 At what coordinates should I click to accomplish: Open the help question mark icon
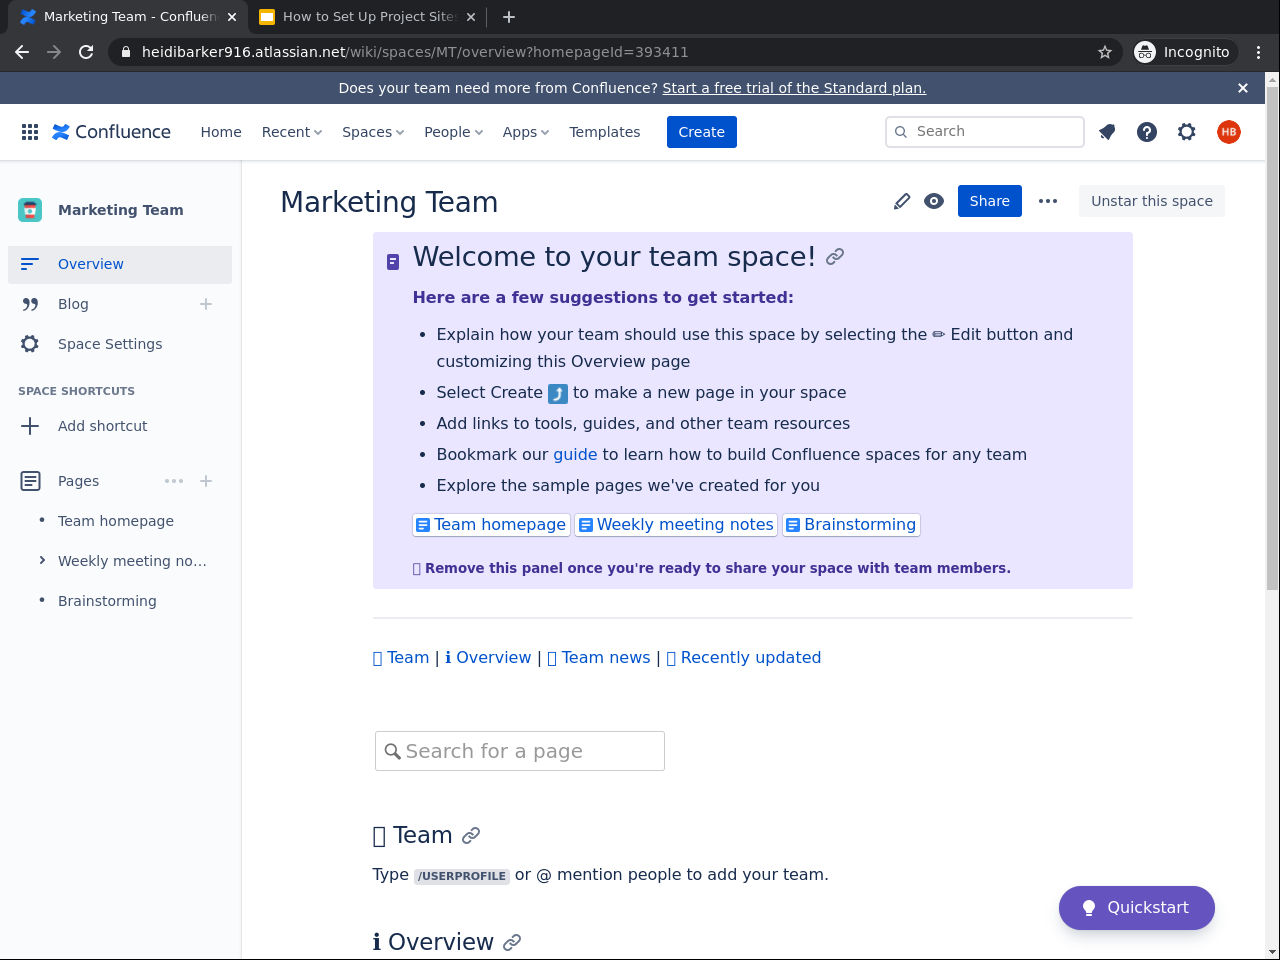click(x=1147, y=132)
